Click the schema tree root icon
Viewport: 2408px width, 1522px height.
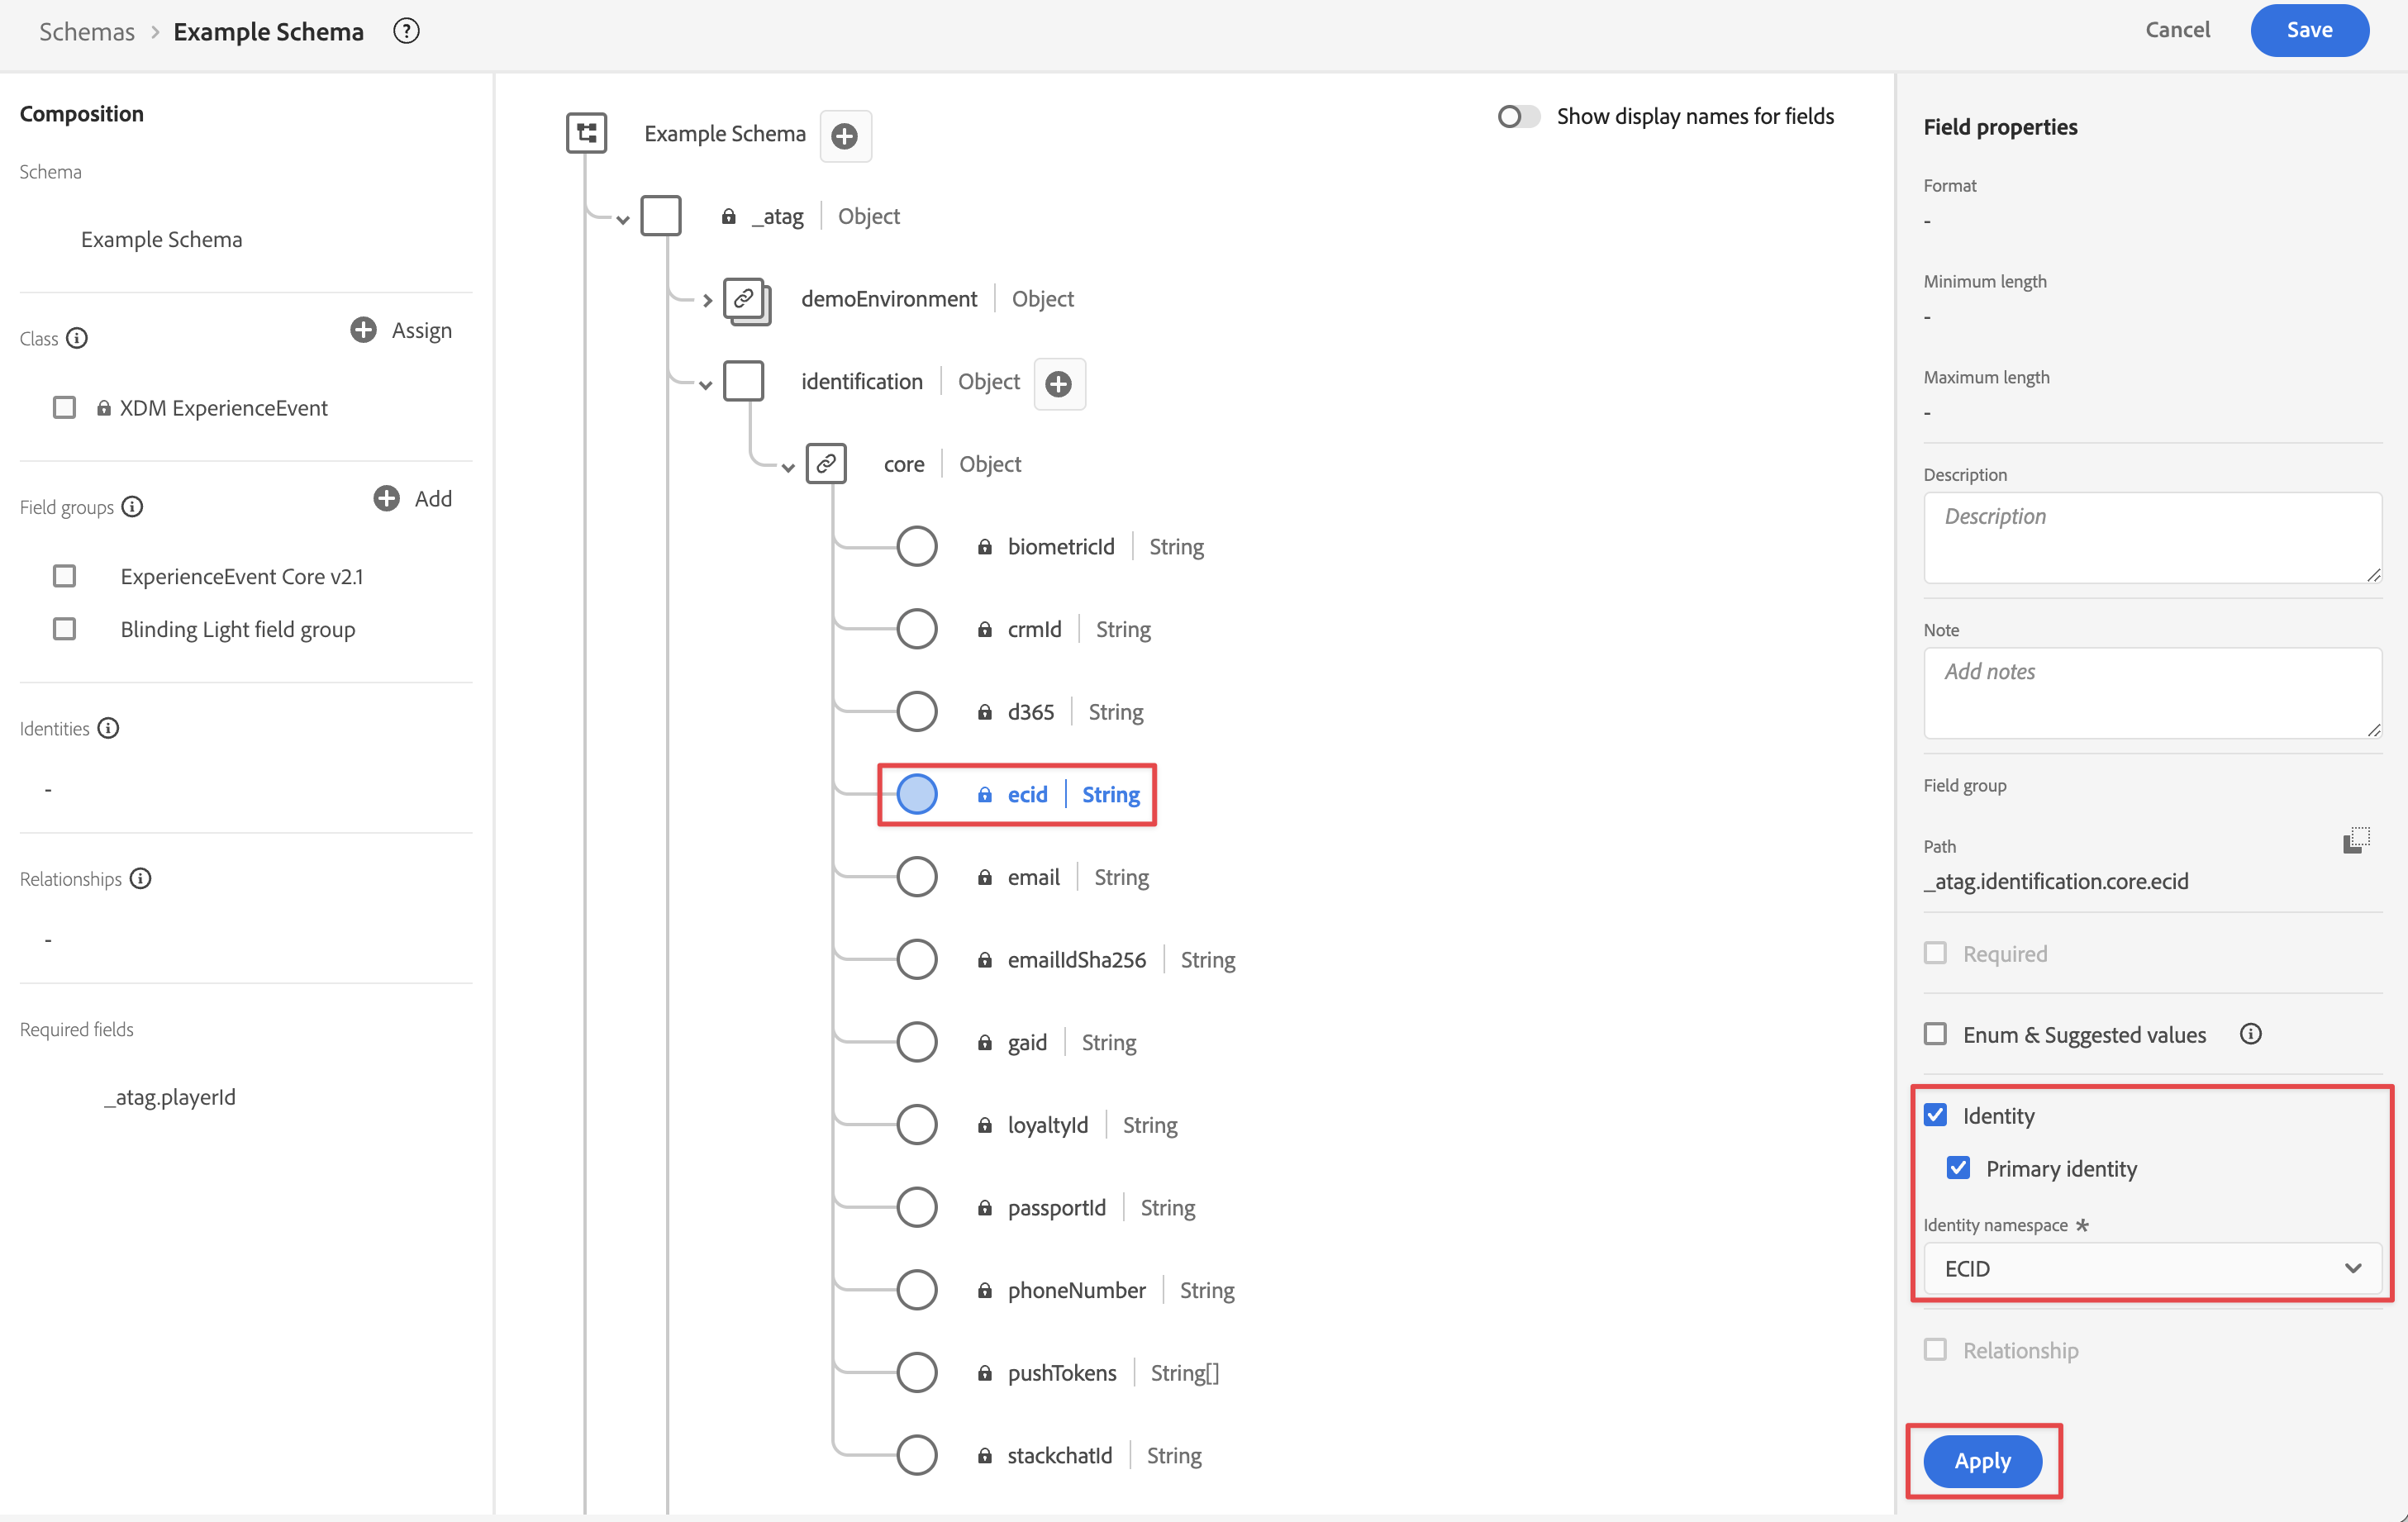point(586,133)
